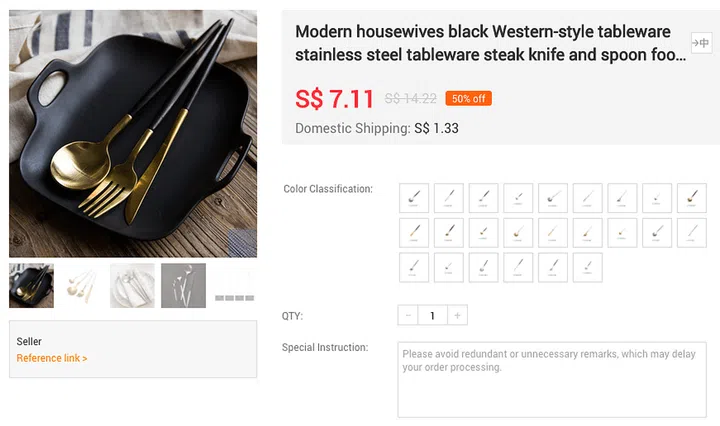The width and height of the screenshot is (720, 426).
Task: Click the translate icon beside product title
Action: [x=702, y=43]
